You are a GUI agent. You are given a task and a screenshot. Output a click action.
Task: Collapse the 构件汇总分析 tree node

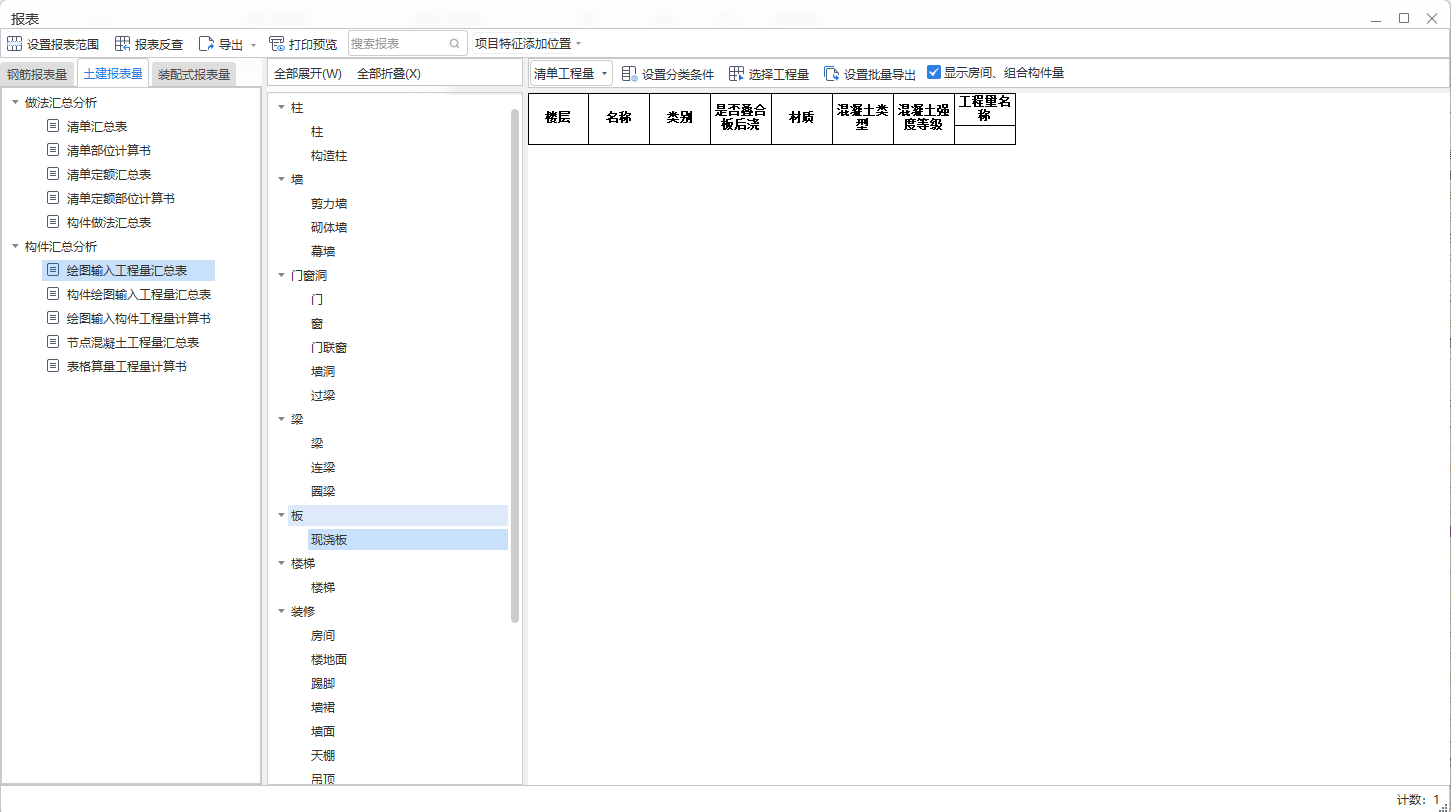(x=15, y=246)
